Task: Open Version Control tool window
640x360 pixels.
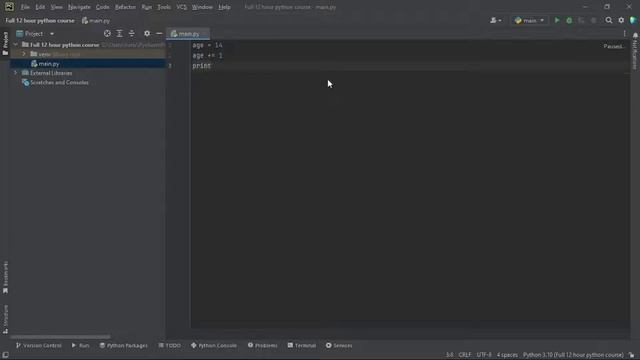Action: pos(38,345)
